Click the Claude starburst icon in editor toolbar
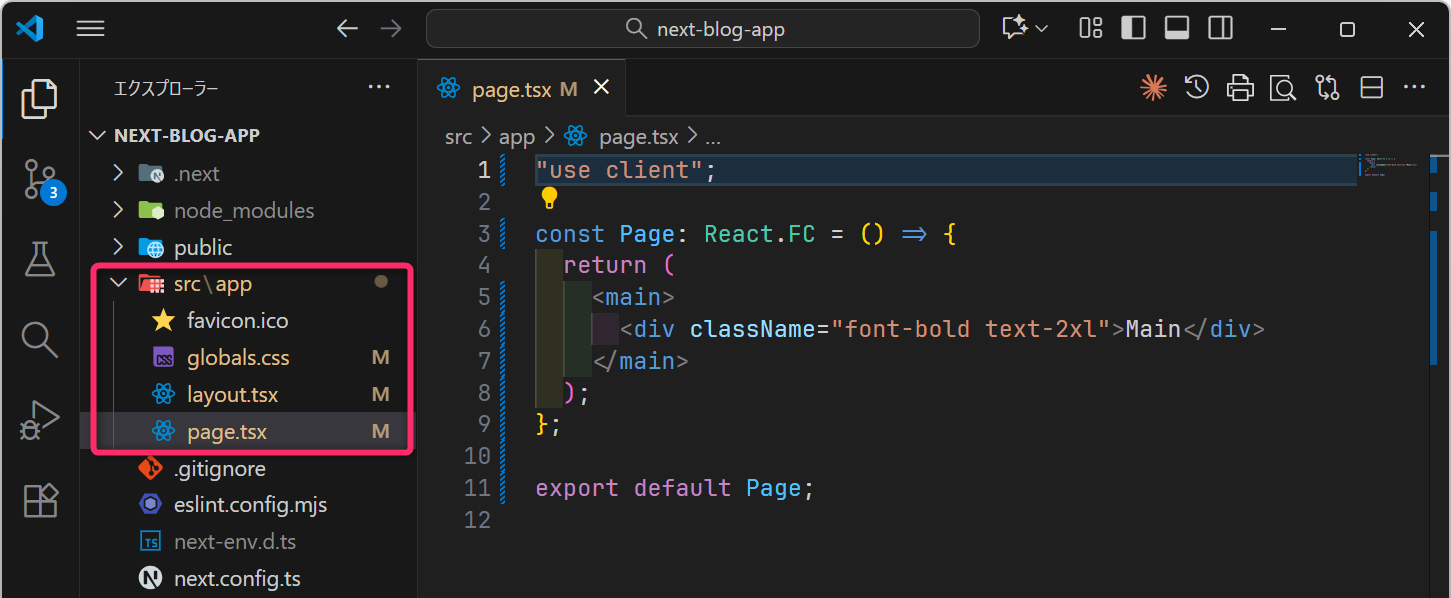The height and width of the screenshot is (598, 1451). point(1154,88)
